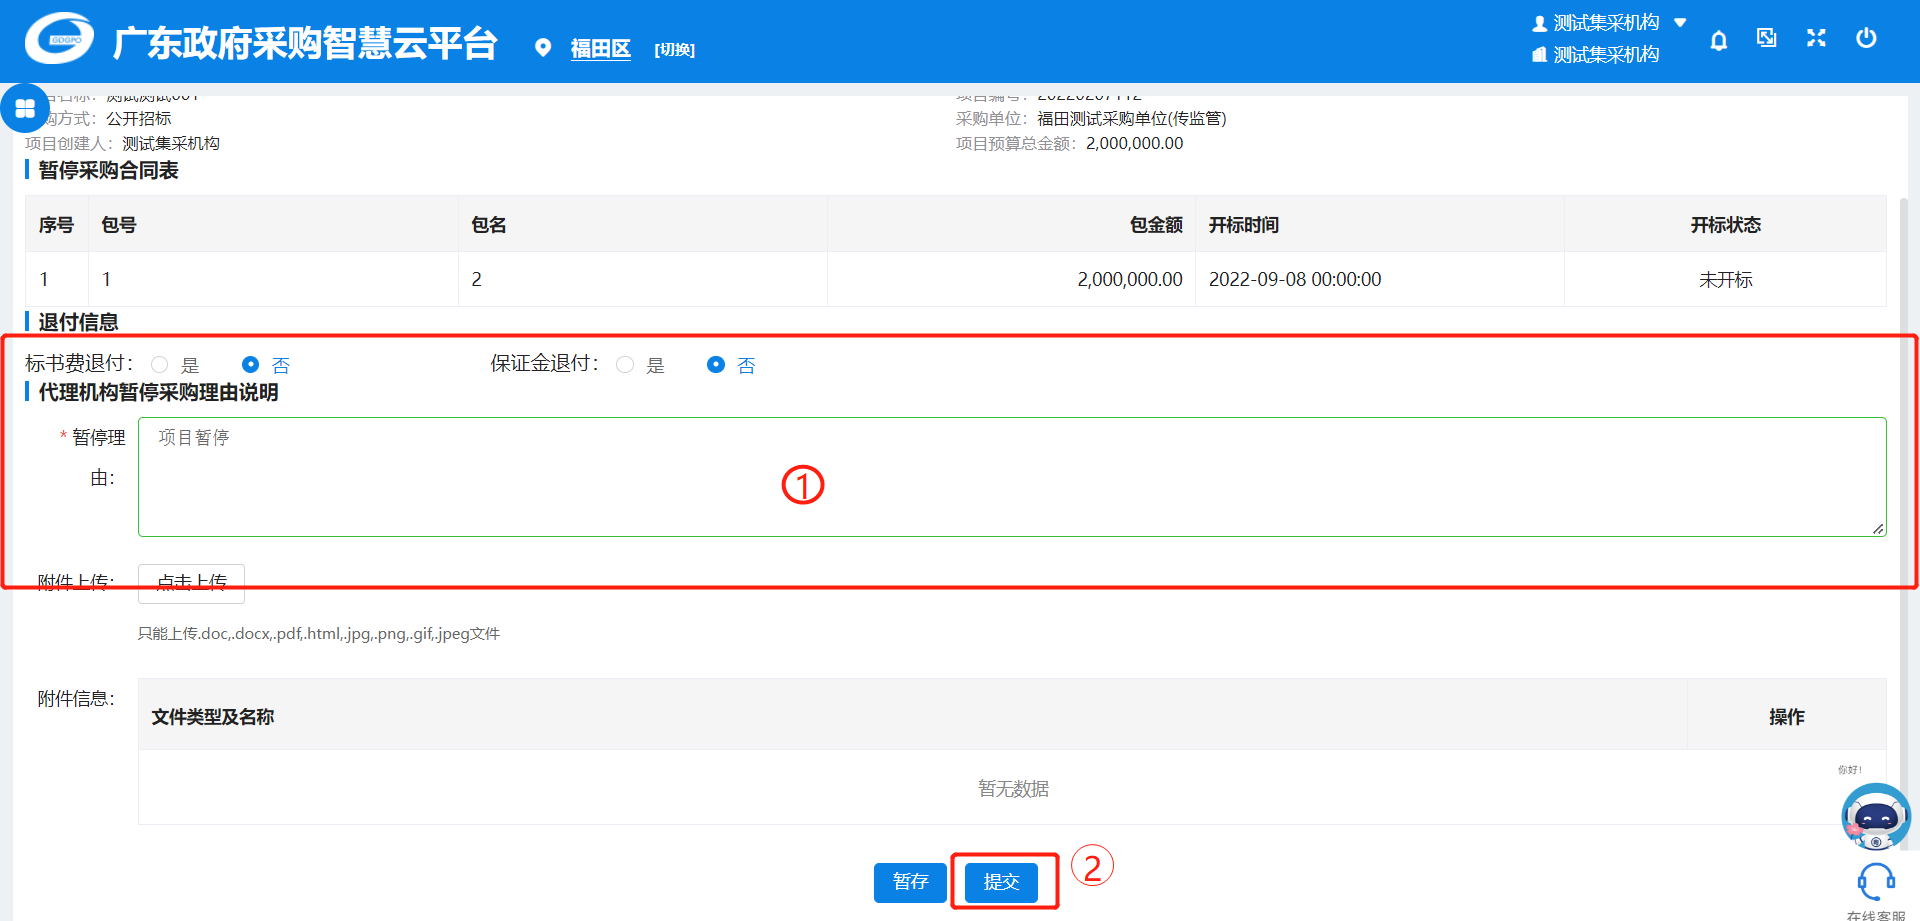Toggle fullscreen with the expand arrows icon

click(1816, 38)
